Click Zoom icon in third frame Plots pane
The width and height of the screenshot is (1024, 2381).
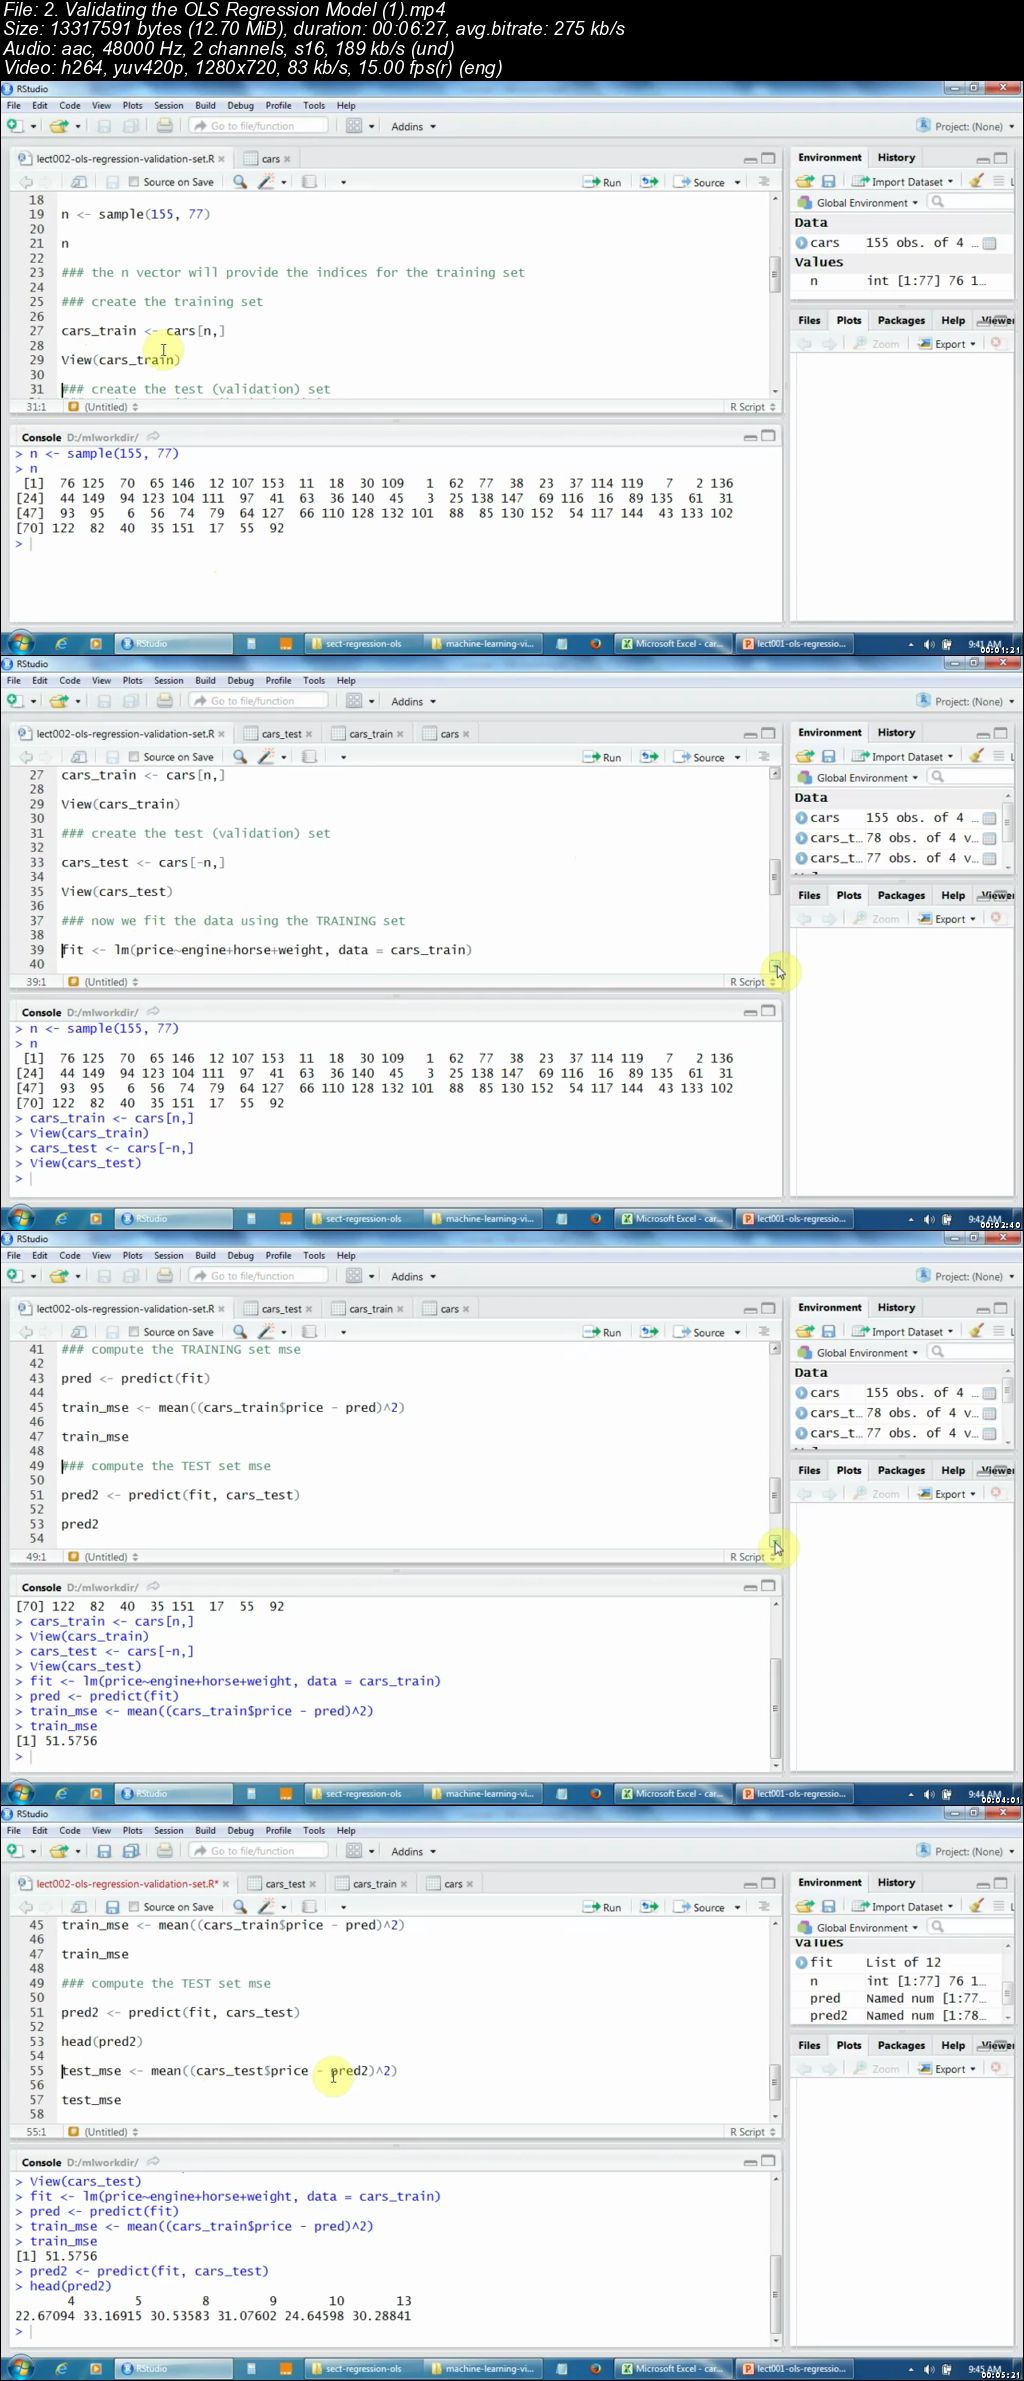tap(877, 1494)
